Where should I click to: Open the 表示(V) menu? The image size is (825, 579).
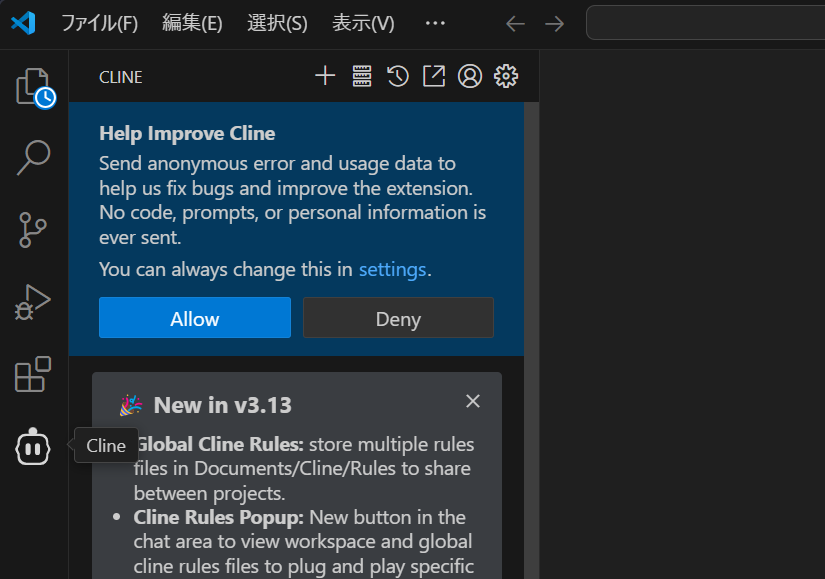tap(363, 23)
